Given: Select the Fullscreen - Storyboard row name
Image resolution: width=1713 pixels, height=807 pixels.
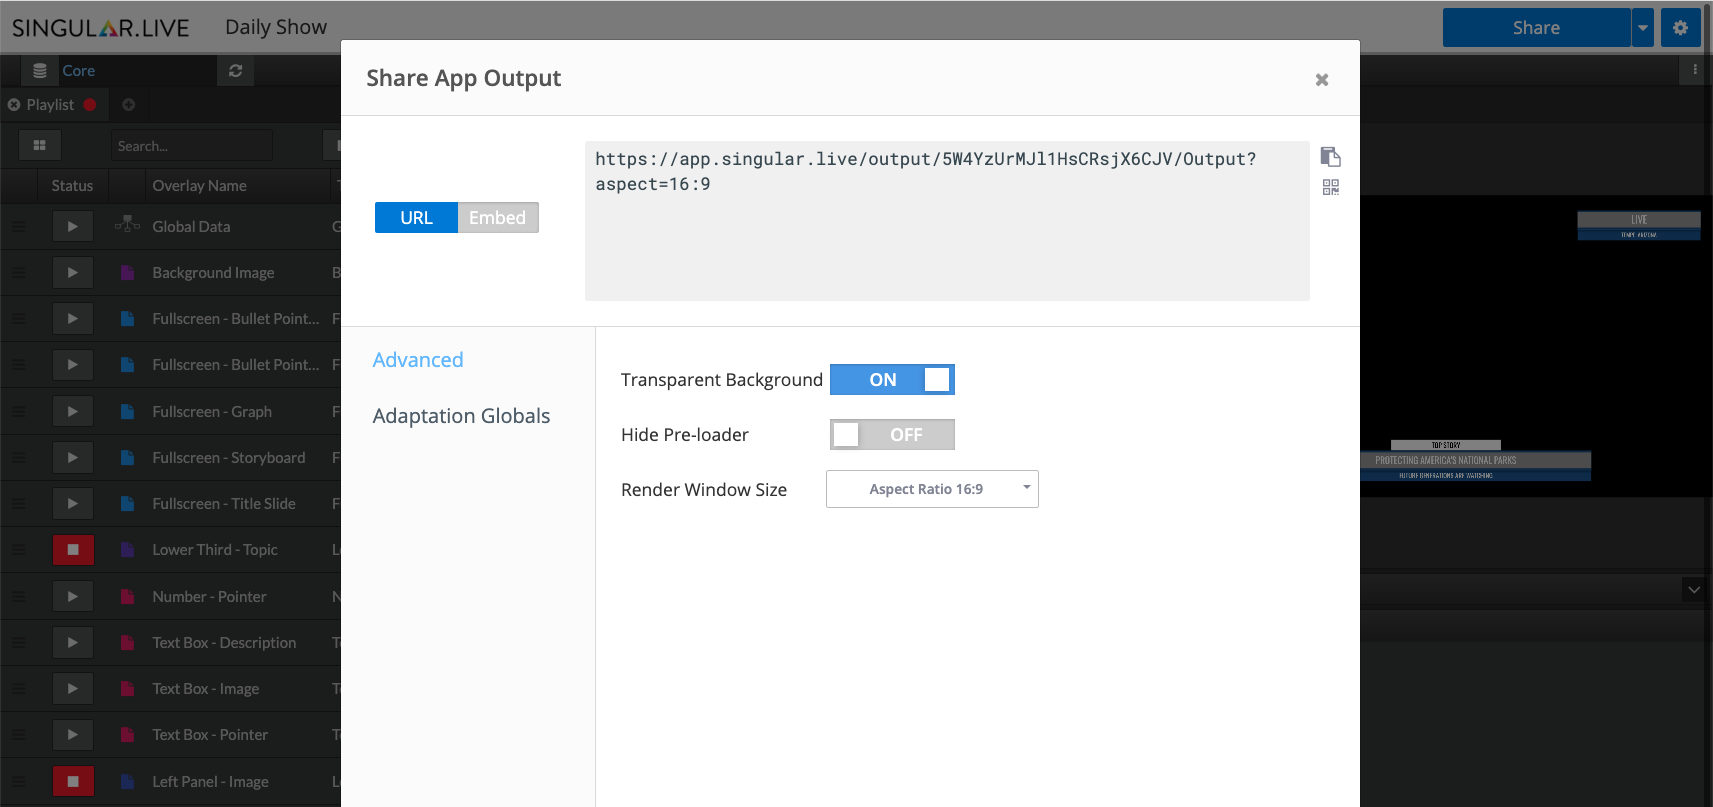Looking at the screenshot, I should pos(229,458).
